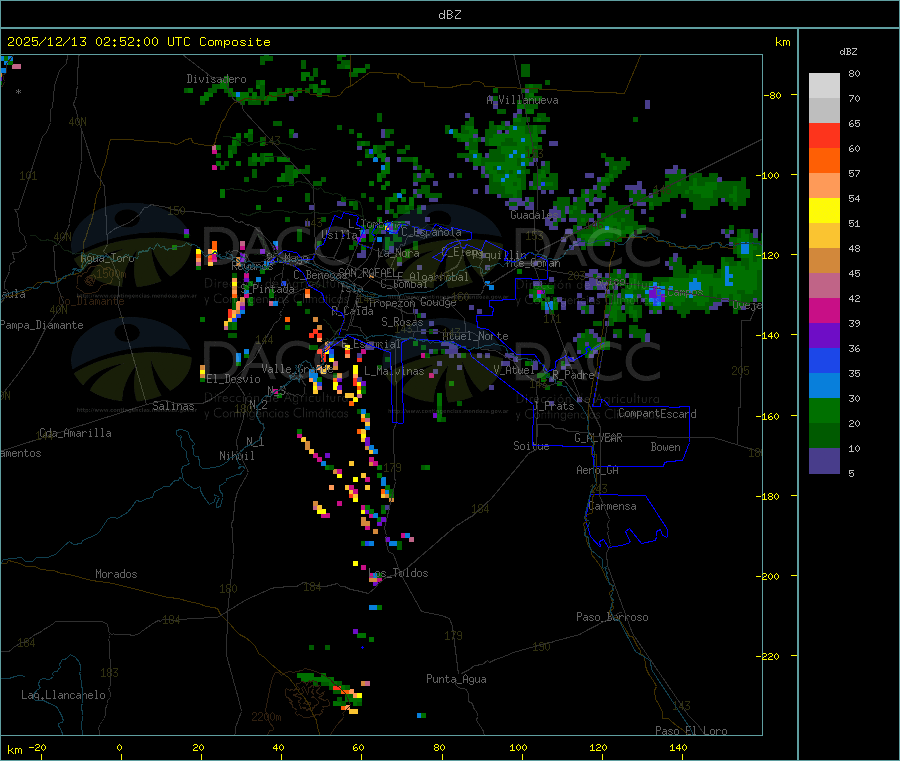900x761 pixels.
Task: Click the km unit label at top right
Action: [782, 42]
